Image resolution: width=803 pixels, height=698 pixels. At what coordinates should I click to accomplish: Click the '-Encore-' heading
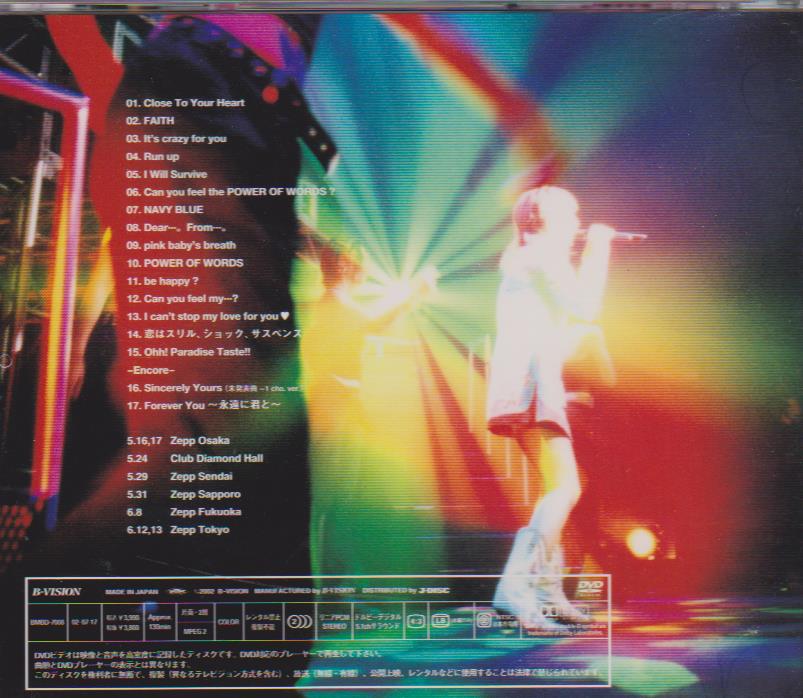click(x=151, y=370)
